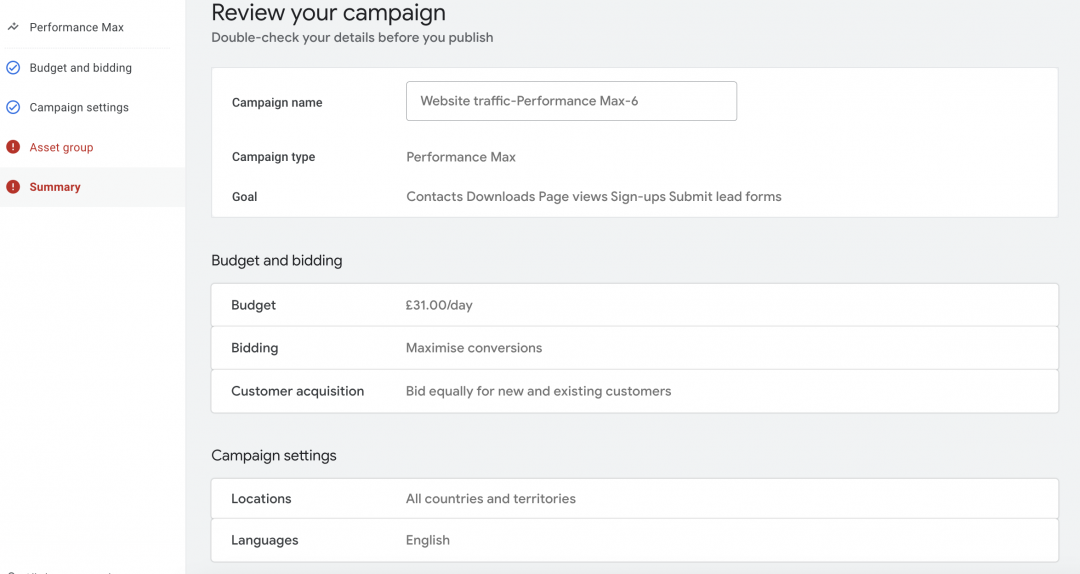Expand the Budget row showing £31.00/day
The image size is (1080, 574).
coord(634,305)
